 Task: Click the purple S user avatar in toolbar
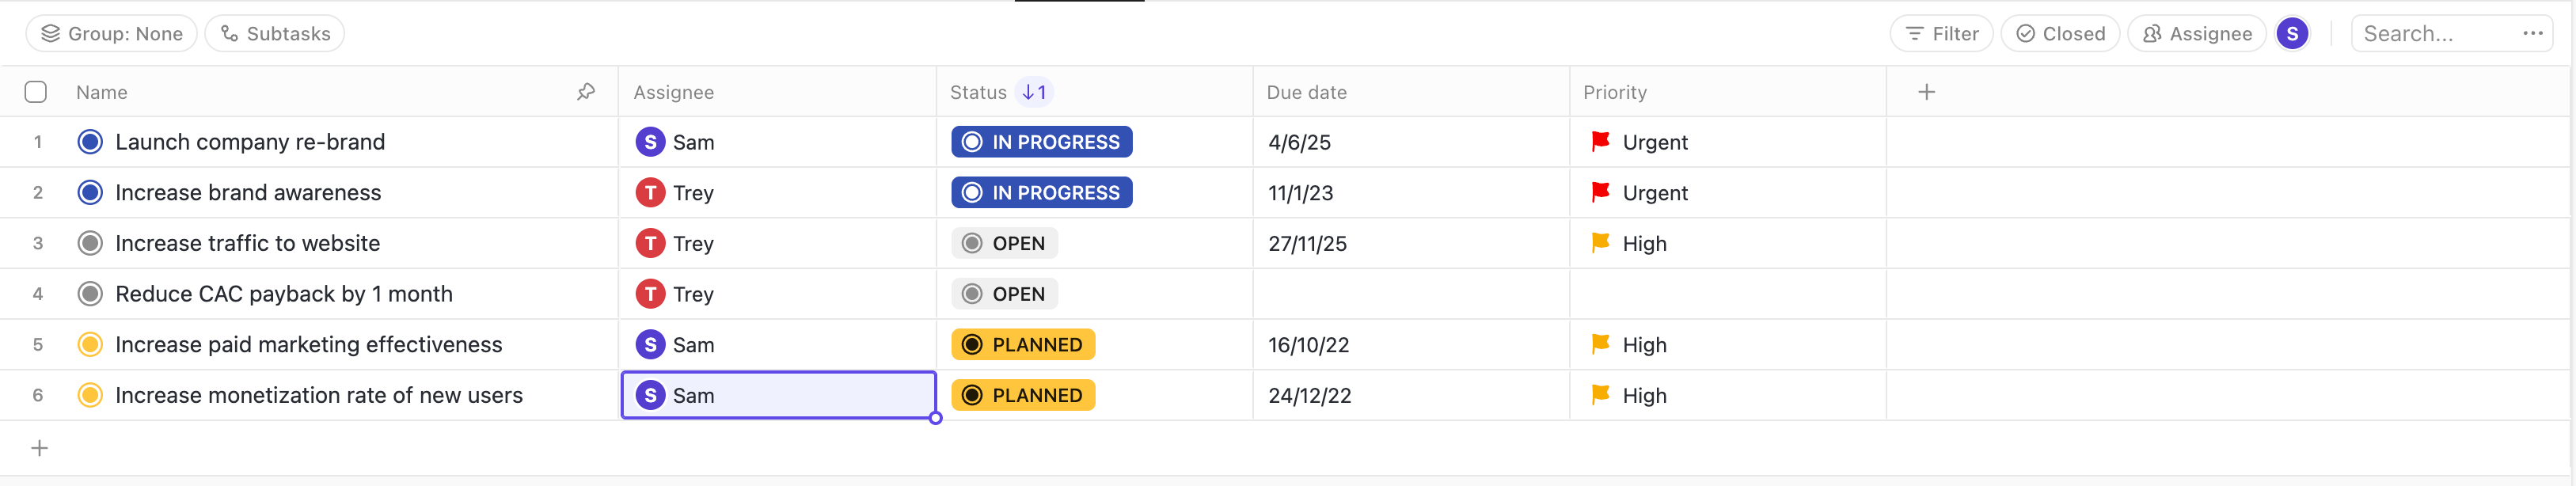click(2291, 34)
